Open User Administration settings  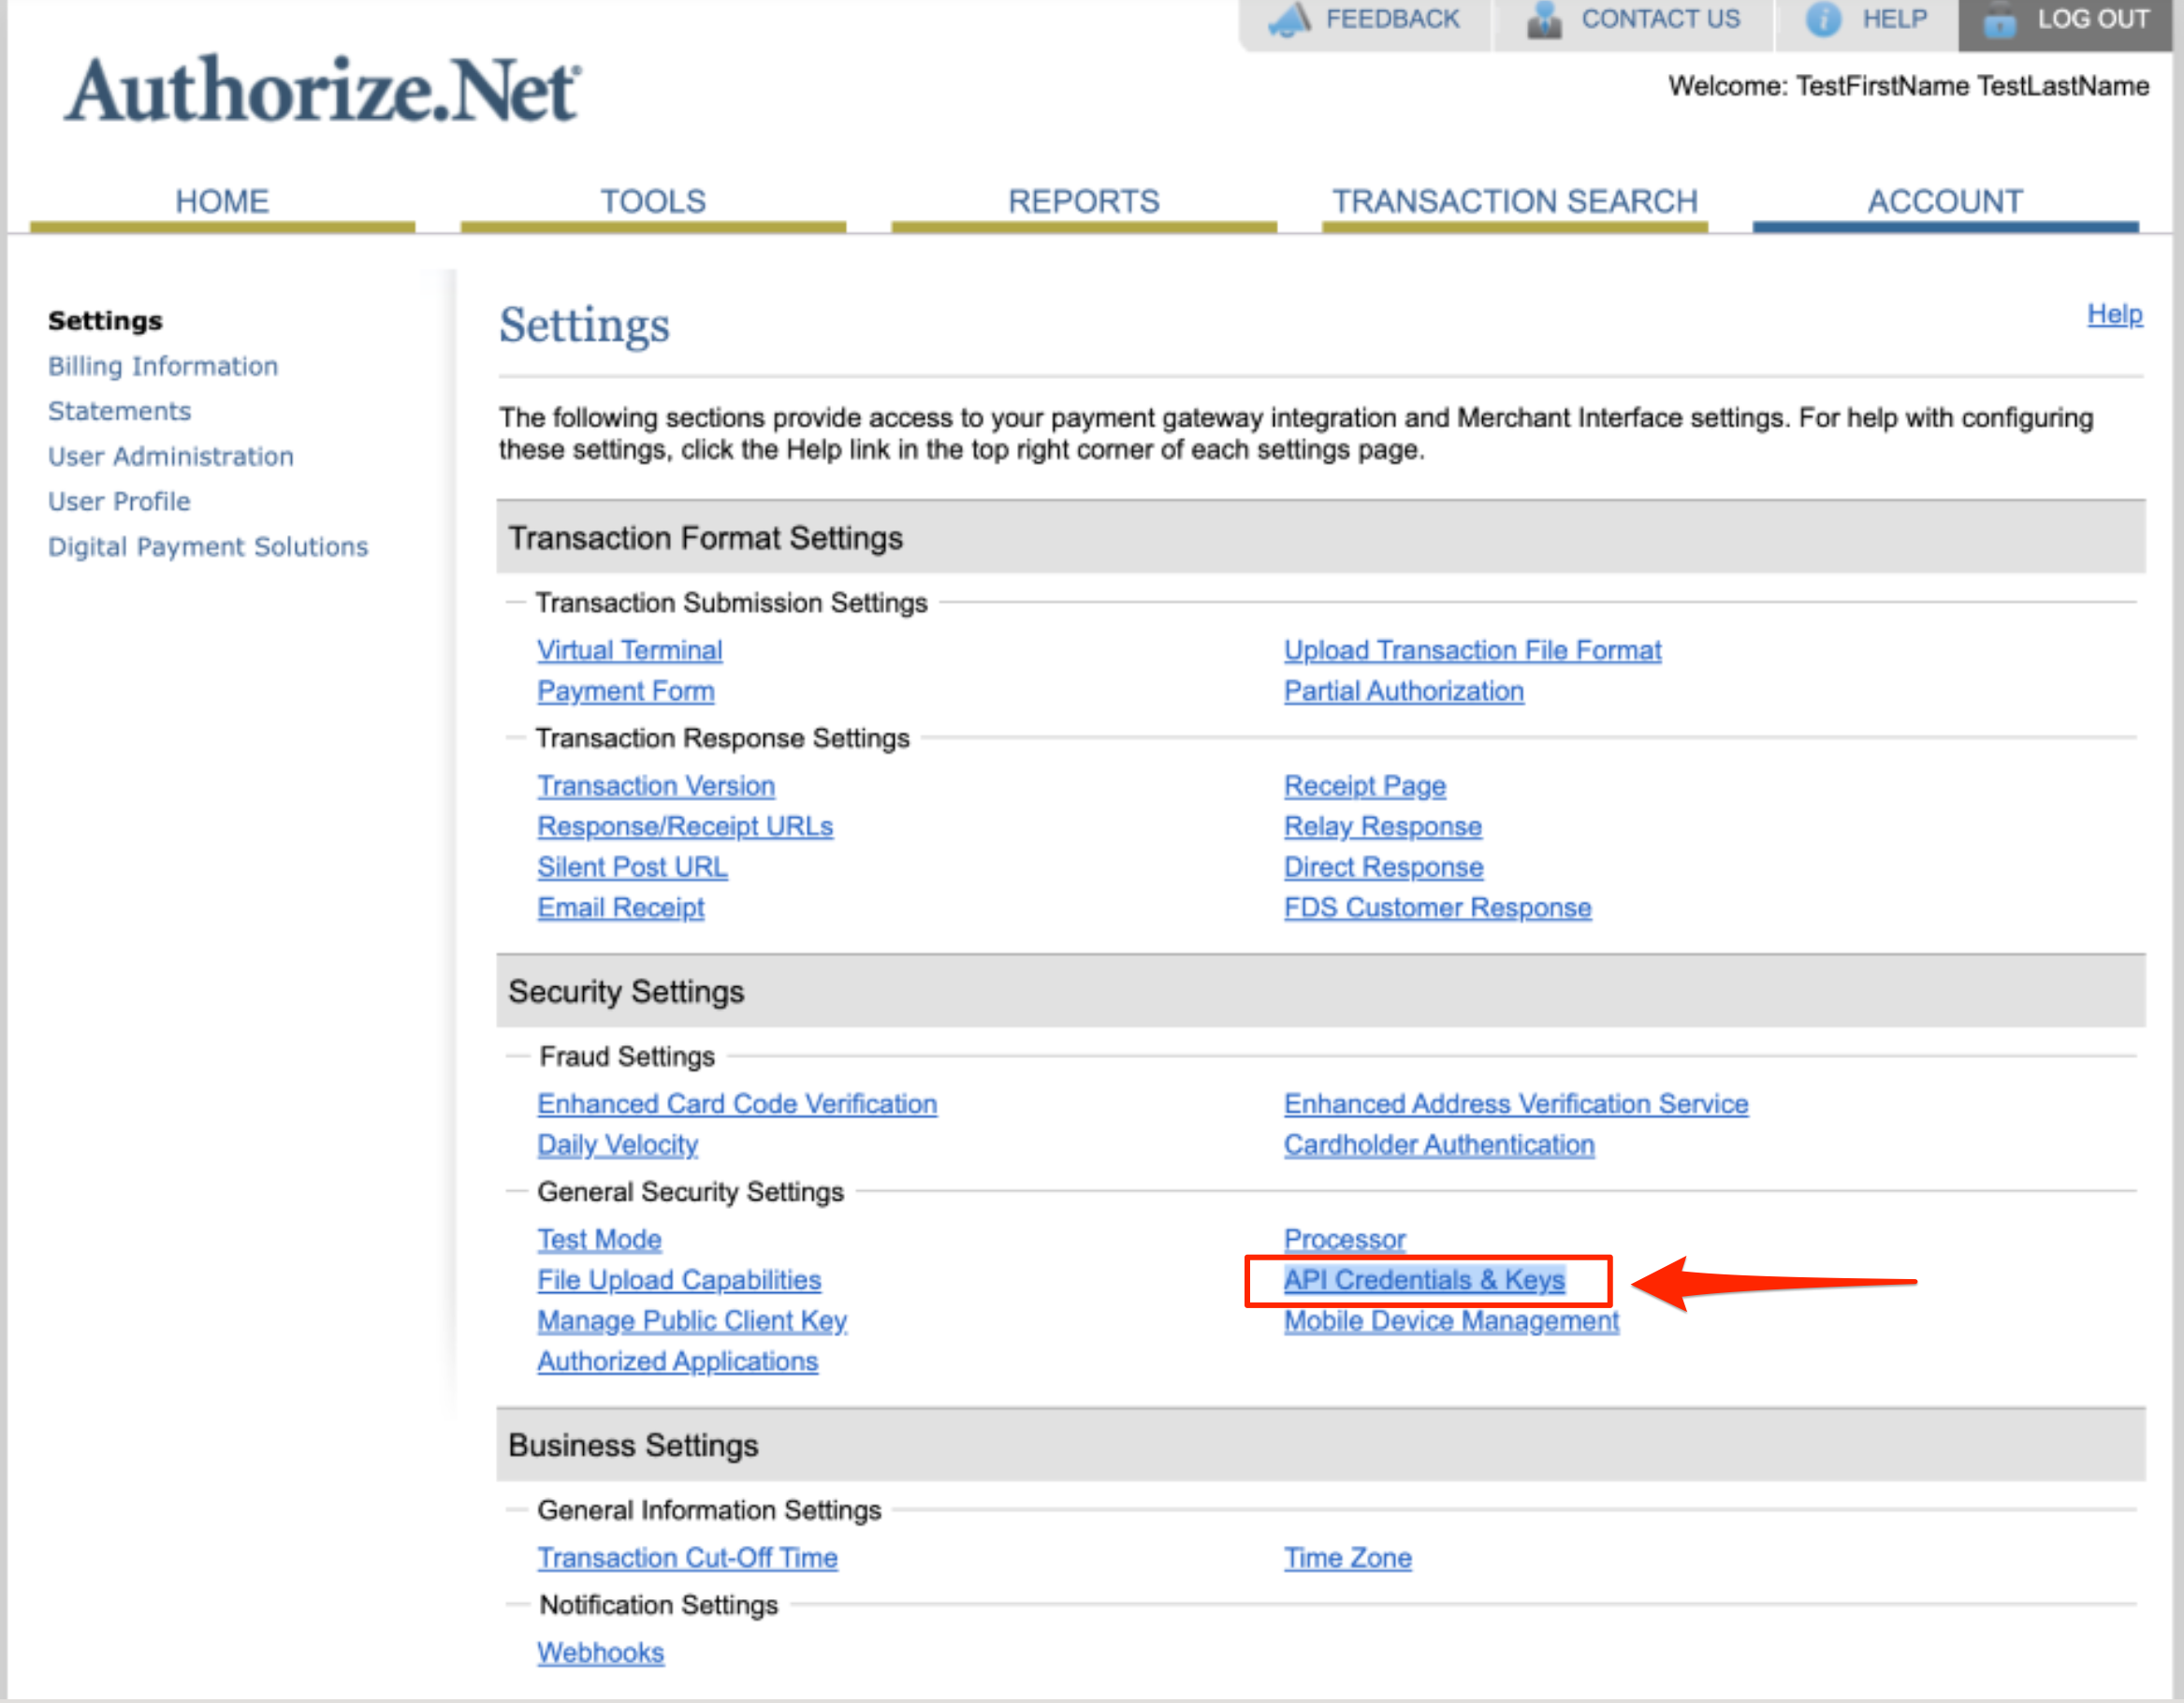(x=170, y=456)
